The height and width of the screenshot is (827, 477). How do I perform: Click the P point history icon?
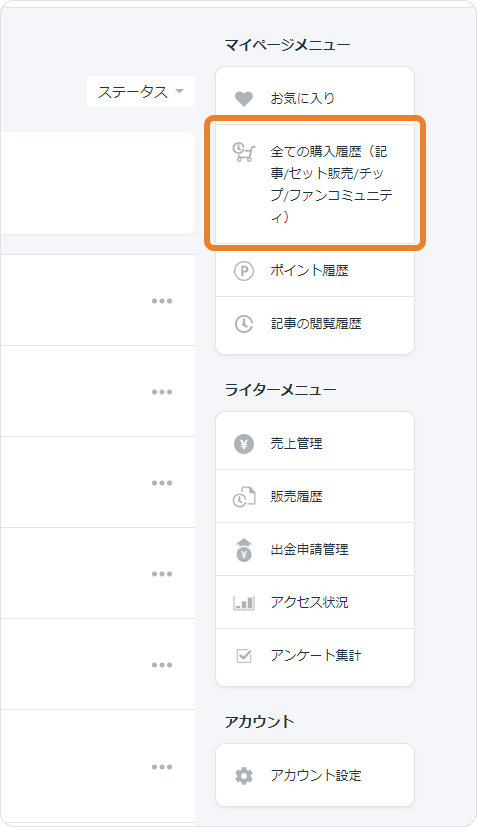(244, 271)
